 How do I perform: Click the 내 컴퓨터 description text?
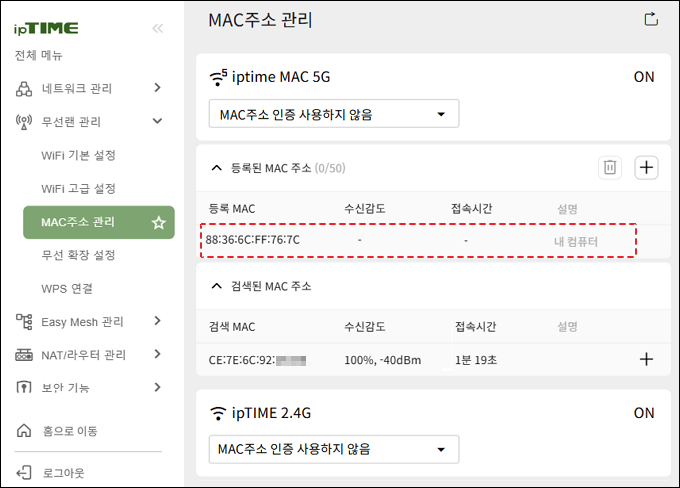(x=576, y=242)
